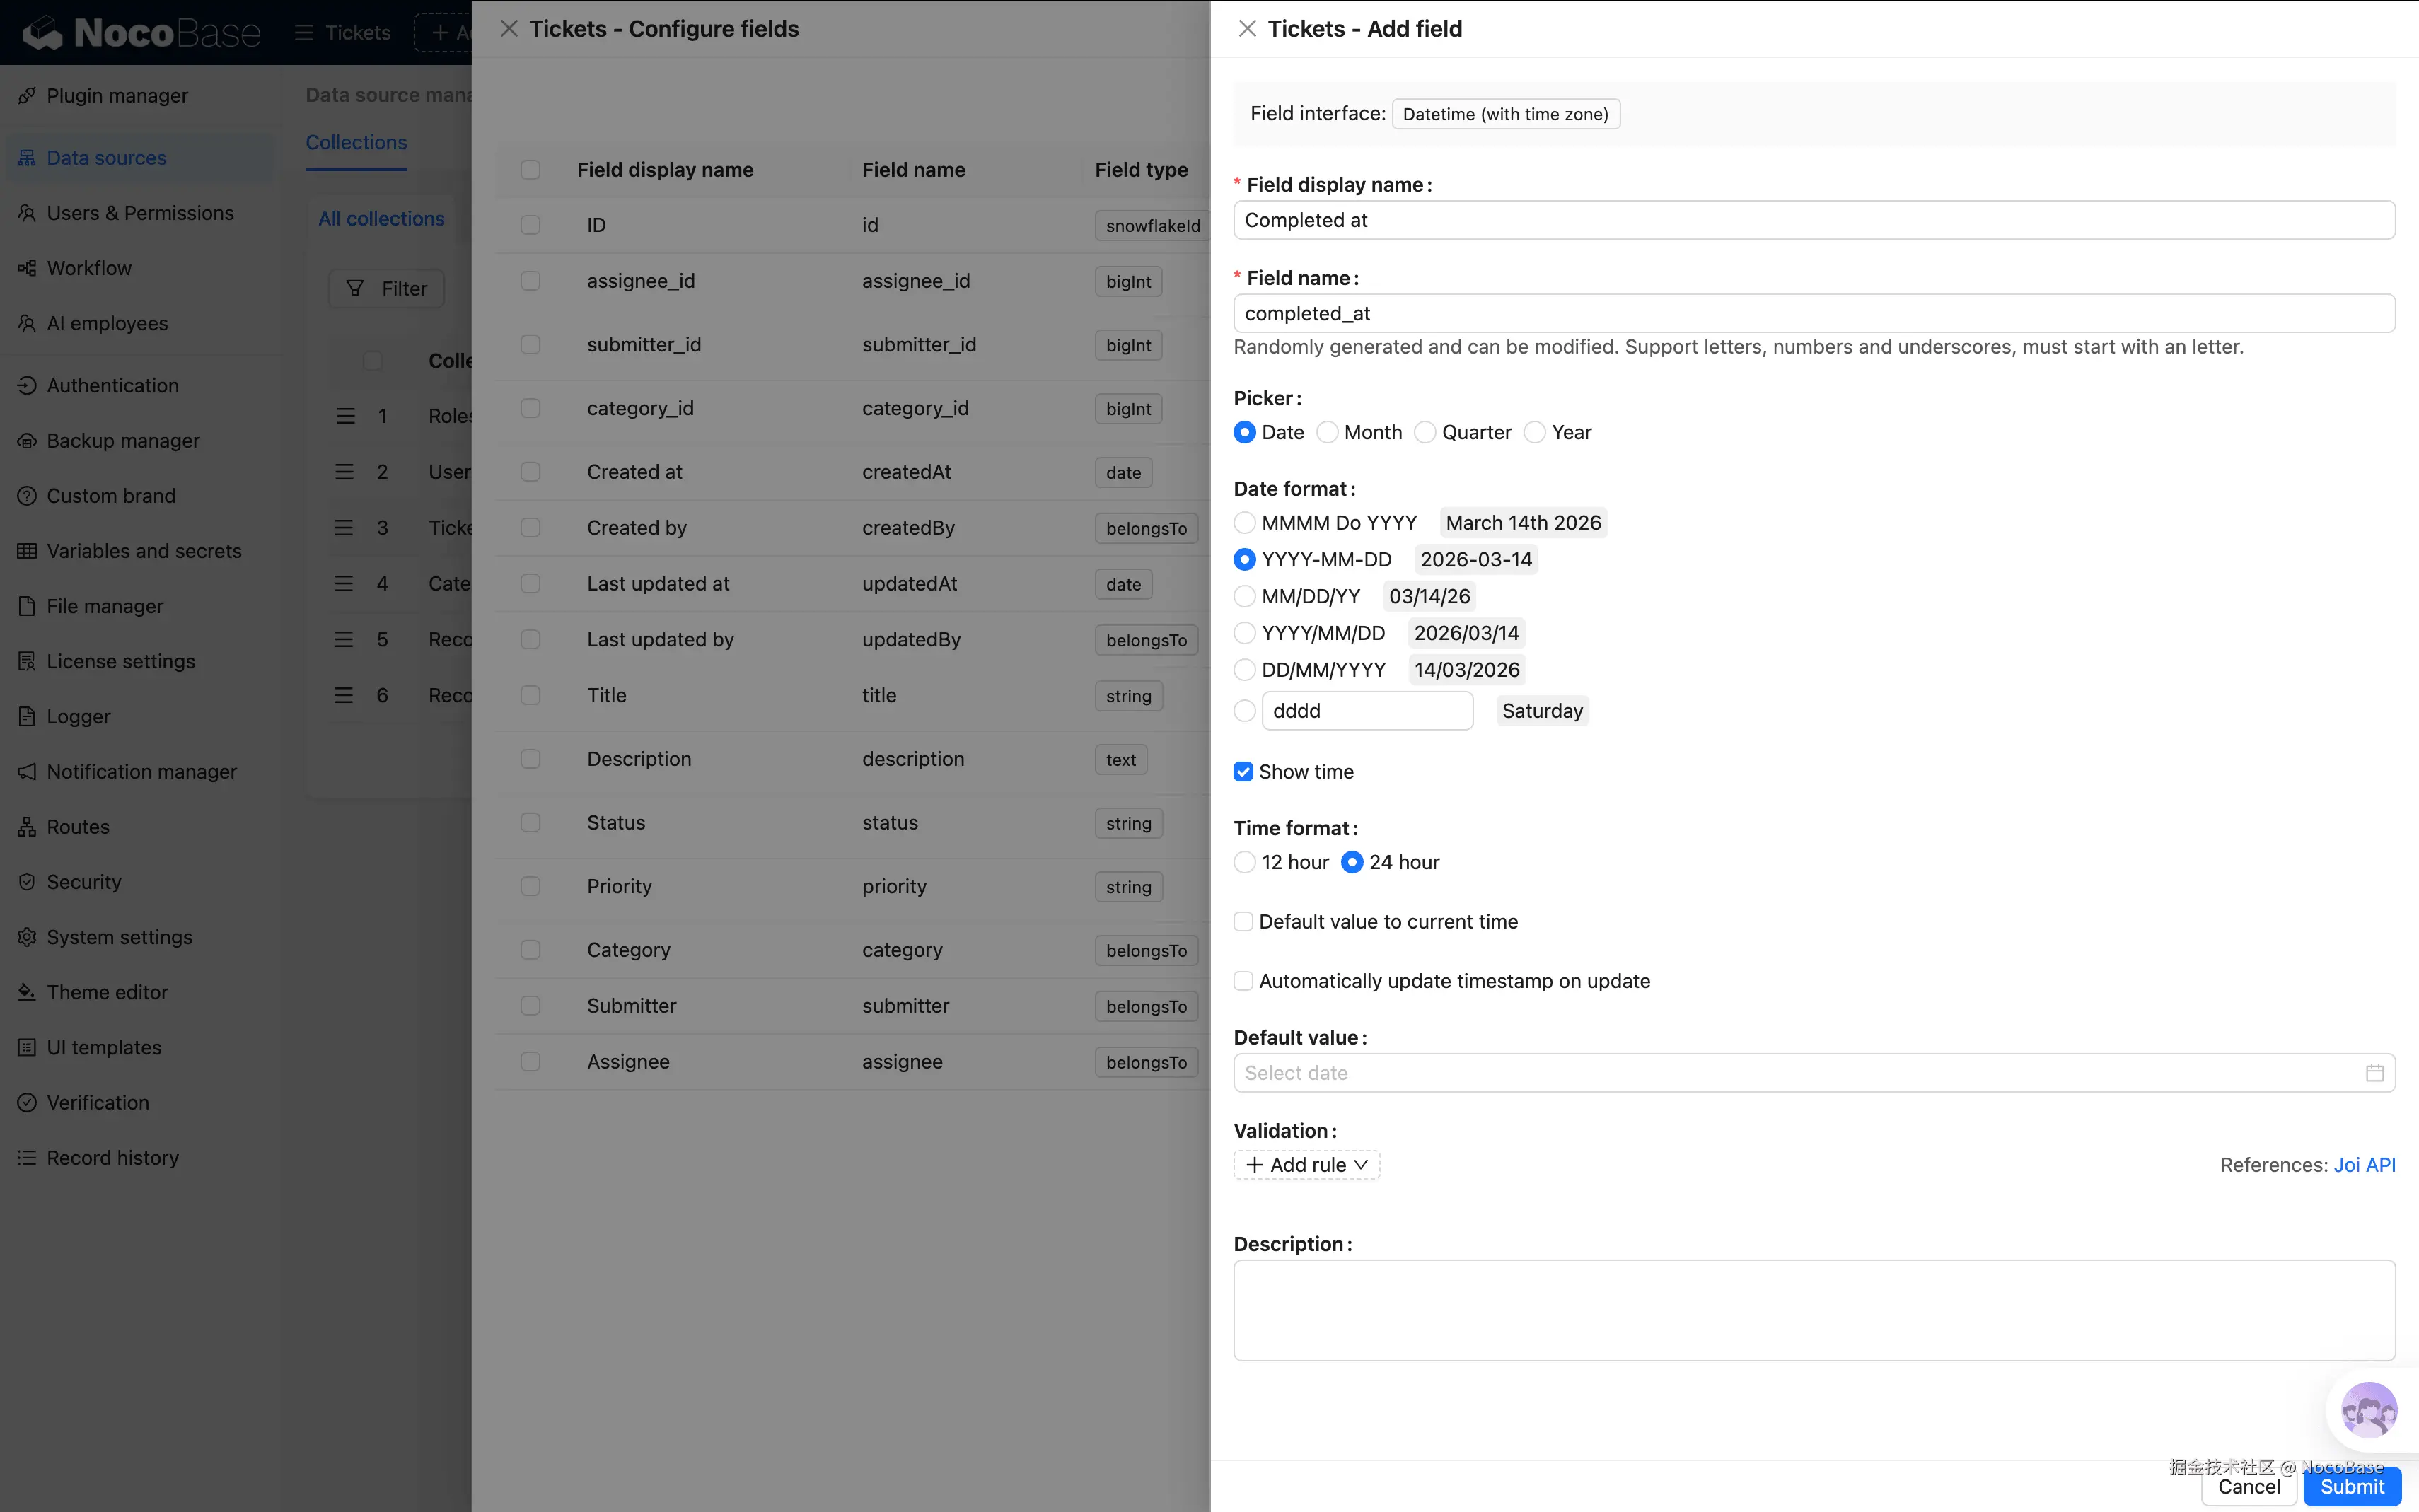Uncheck the Show time option
Viewport: 2419px width, 1512px height.
1243,771
